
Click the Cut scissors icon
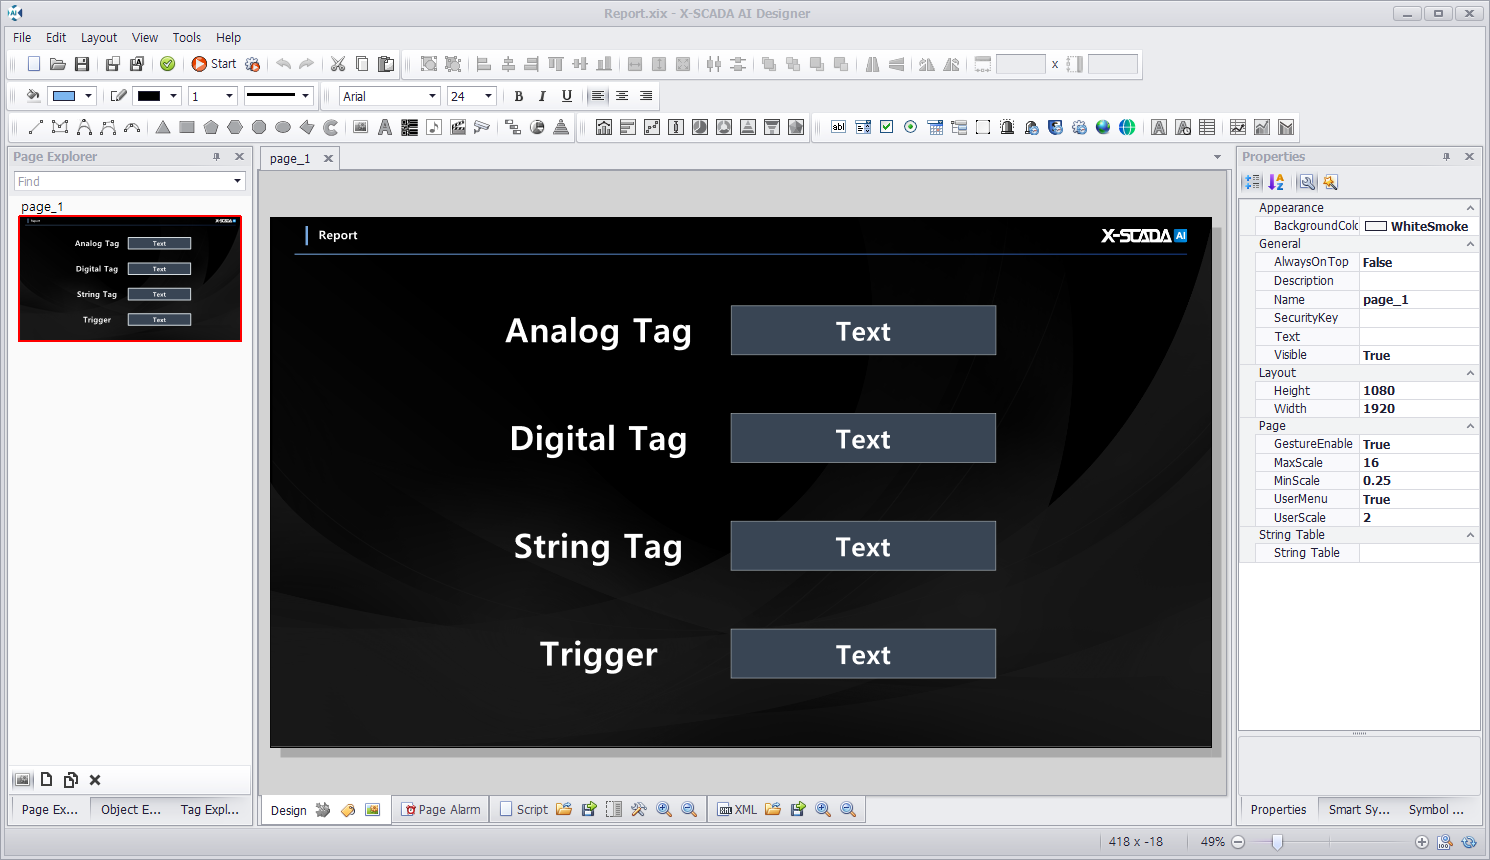point(338,64)
